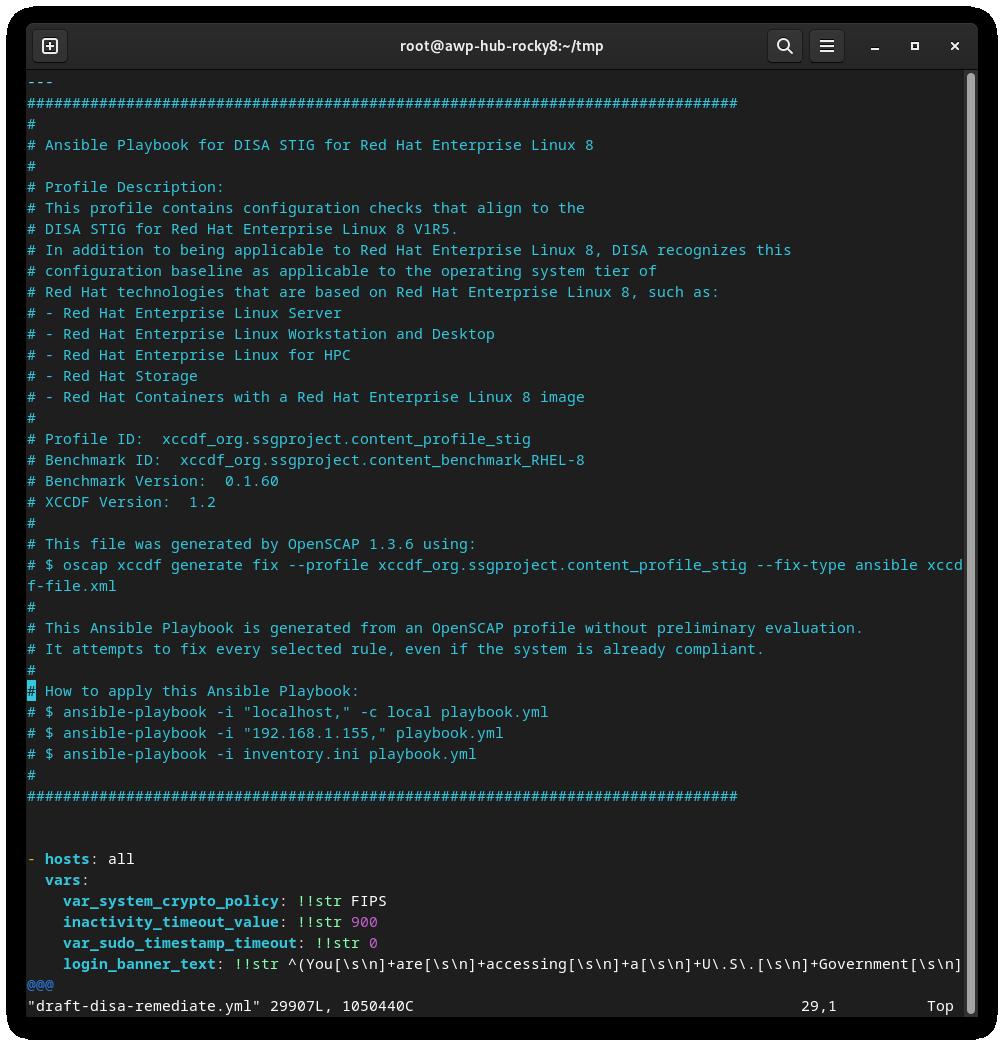Click the @@@ truncation marker

point(40,985)
